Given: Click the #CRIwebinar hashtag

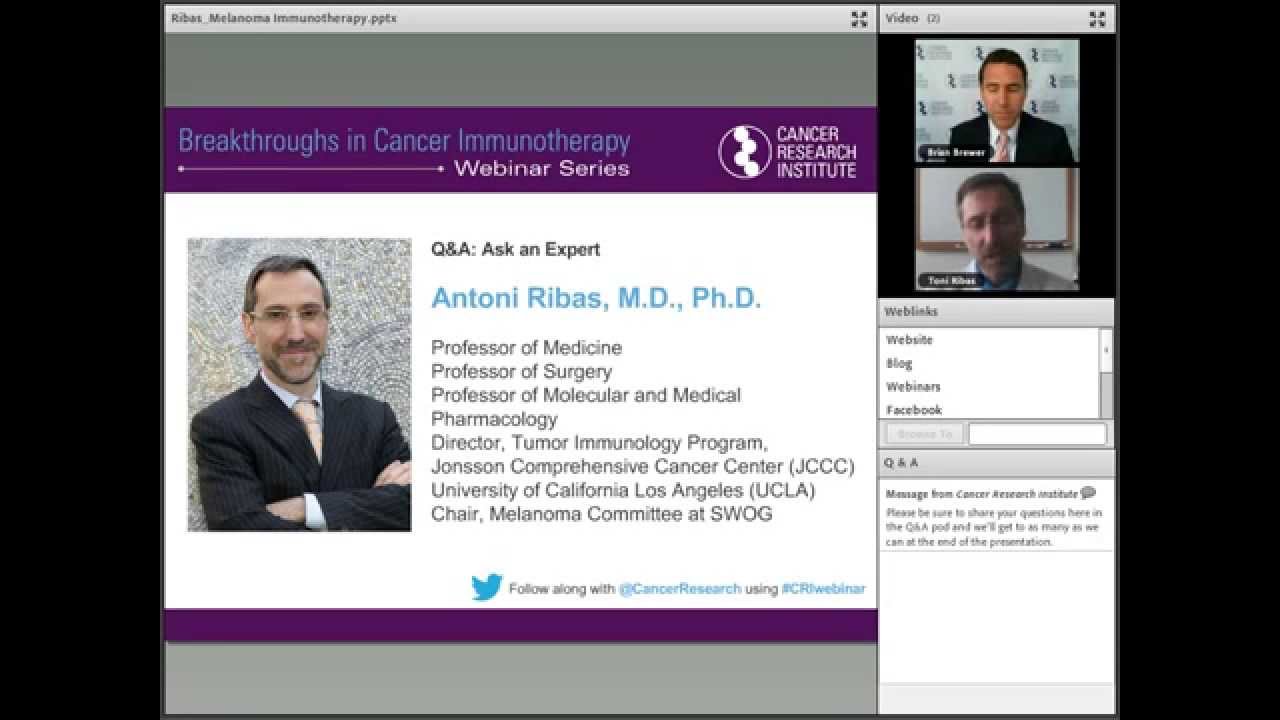Looking at the screenshot, I should (x=823, y=589).
